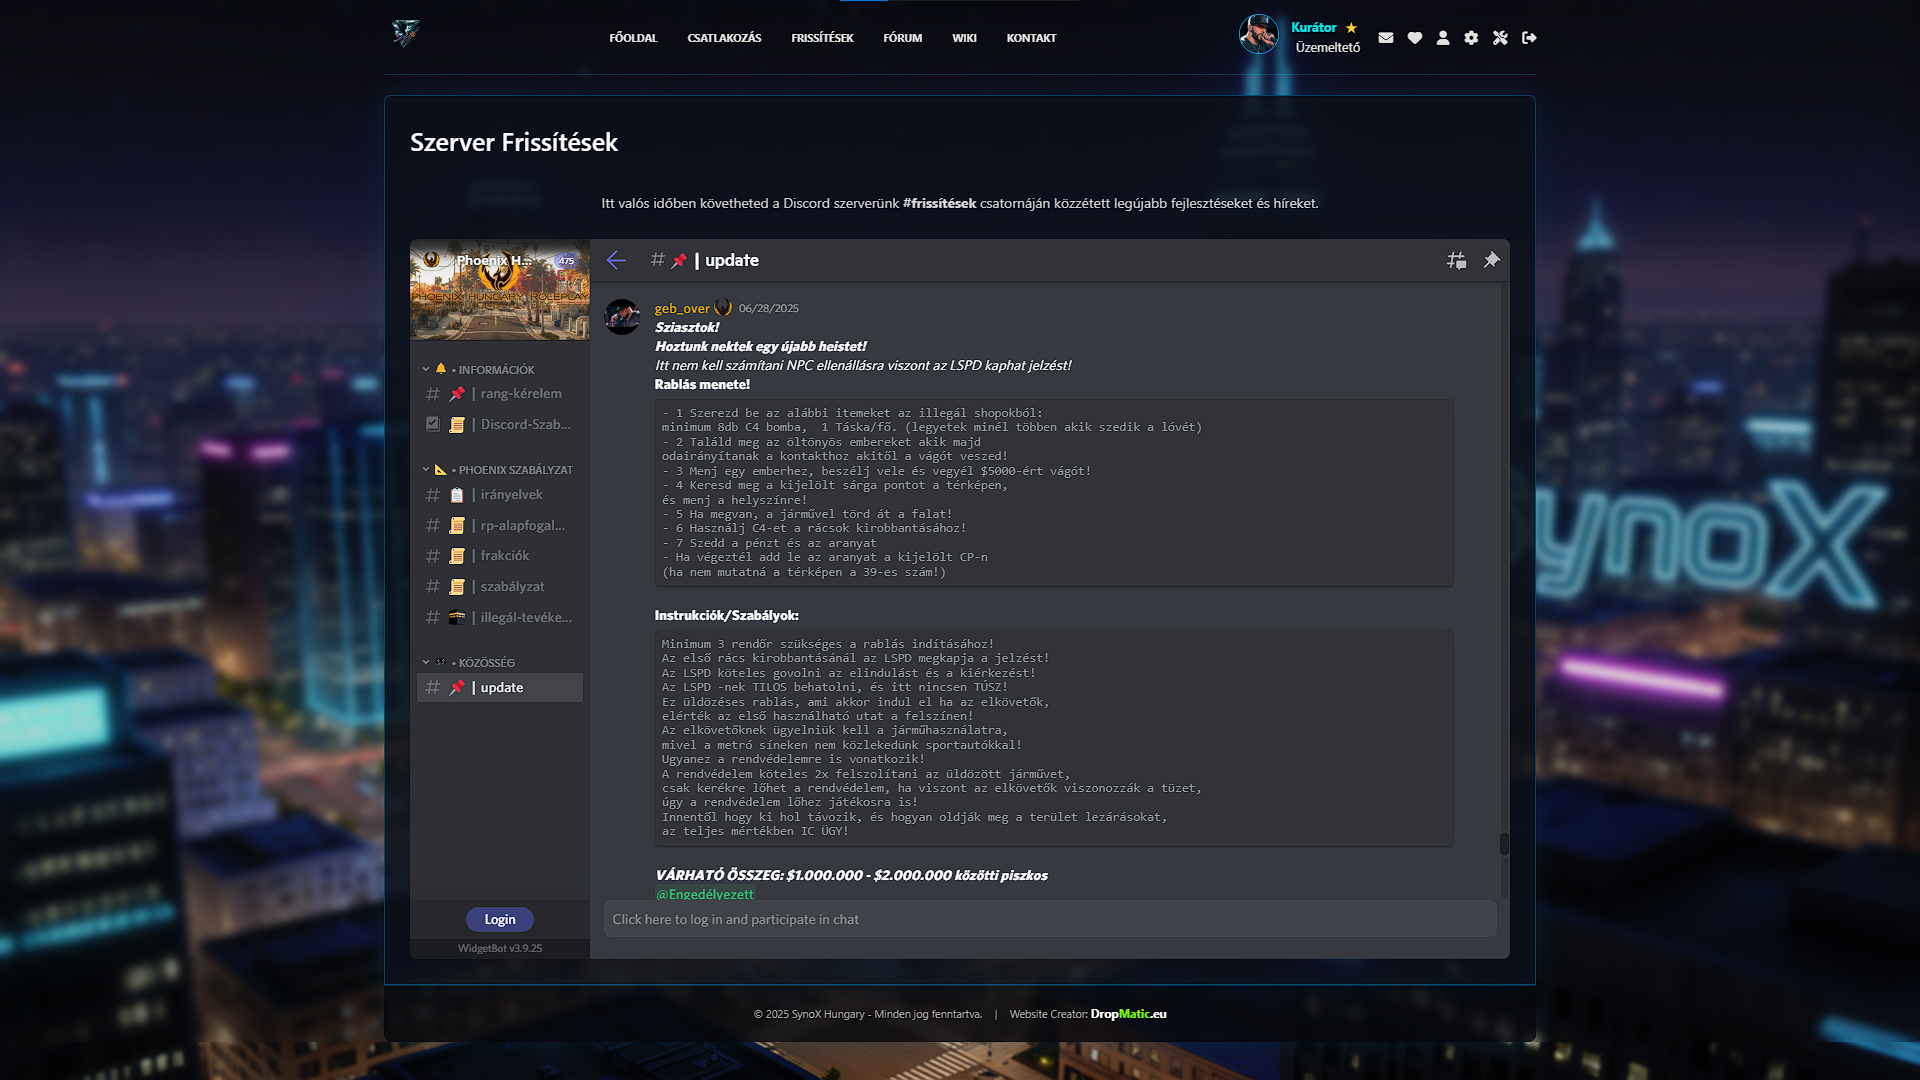Click the blue back arrow in Discord widget

(616, 260)
